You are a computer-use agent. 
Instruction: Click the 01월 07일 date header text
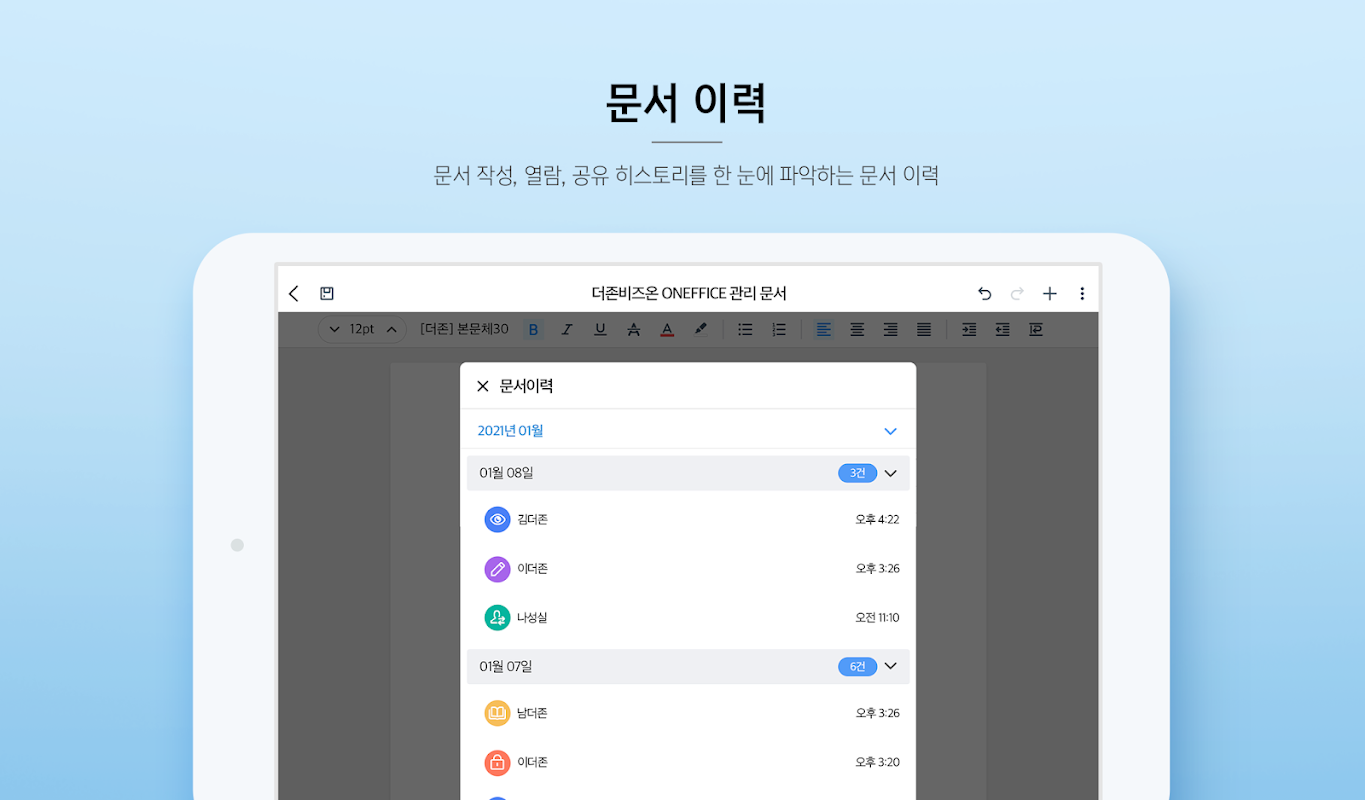pos(506,666)
